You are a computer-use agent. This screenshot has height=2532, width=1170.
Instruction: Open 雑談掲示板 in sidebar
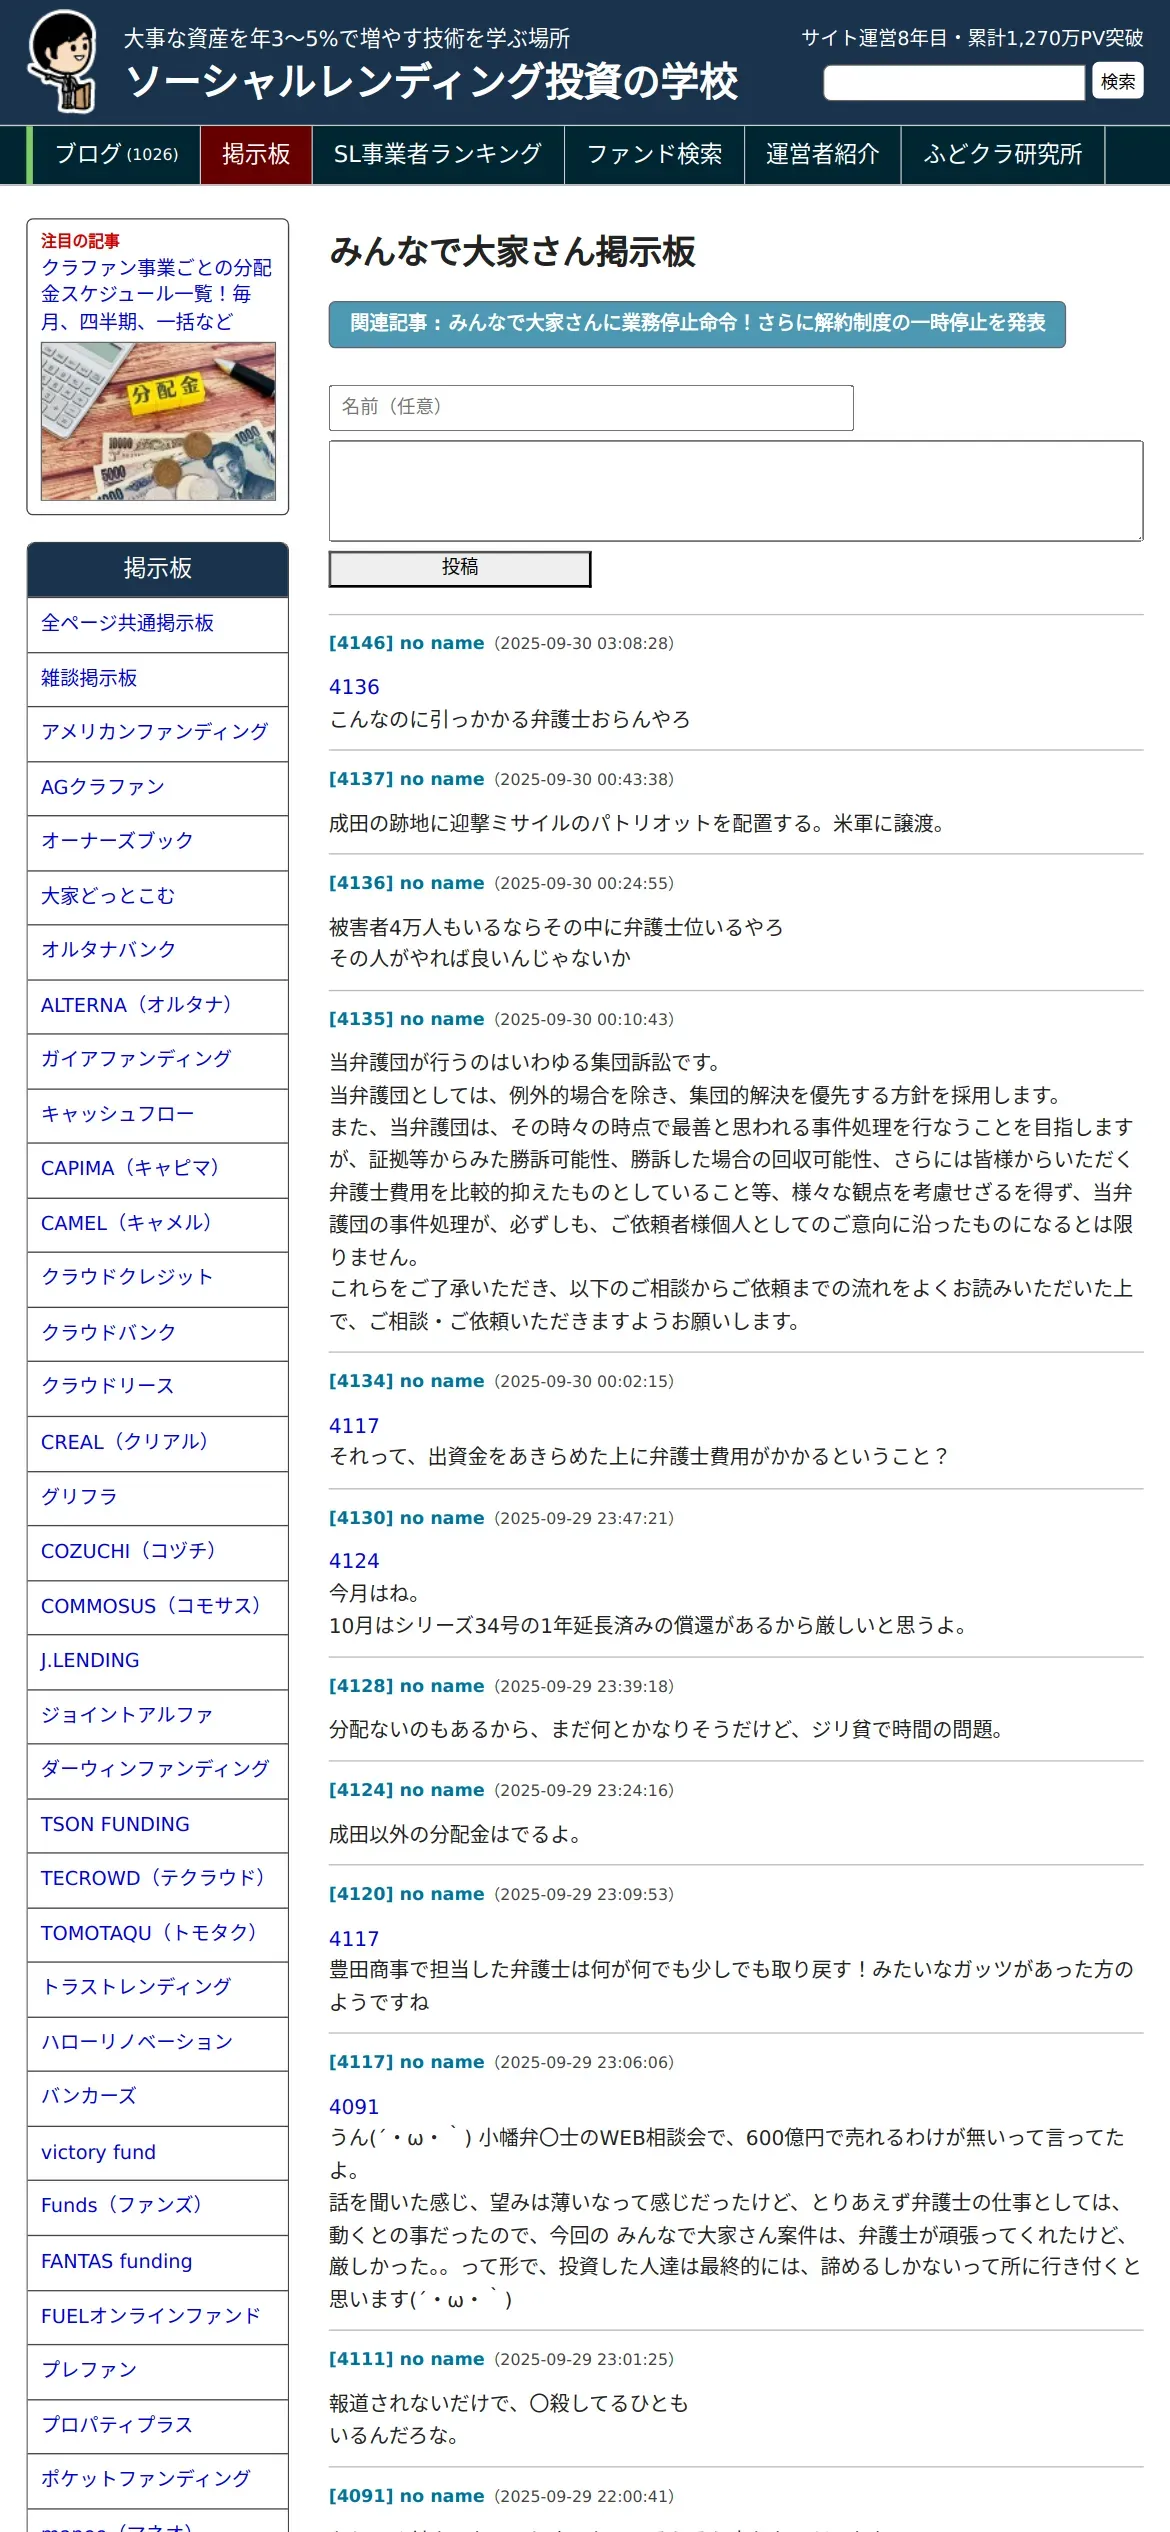point(158,679)
